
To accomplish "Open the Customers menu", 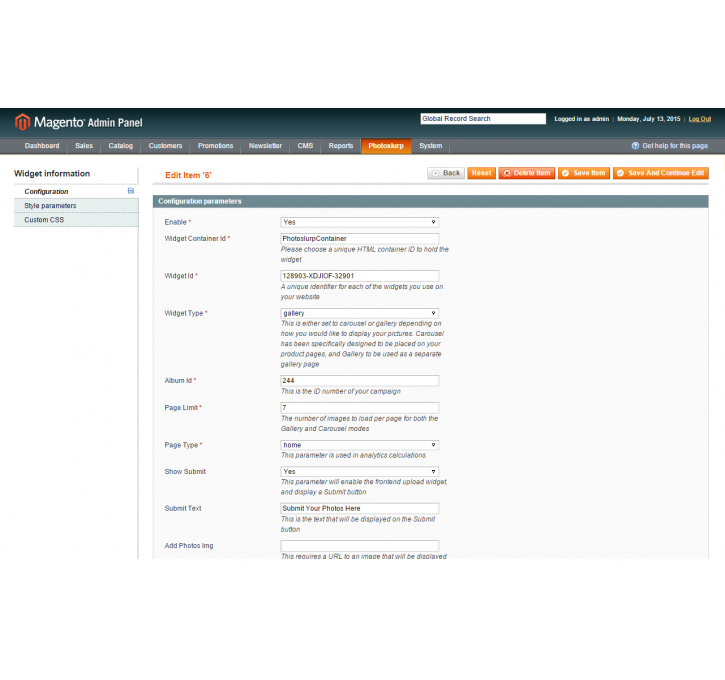I will pyautogui.click(x=166, y=146).
